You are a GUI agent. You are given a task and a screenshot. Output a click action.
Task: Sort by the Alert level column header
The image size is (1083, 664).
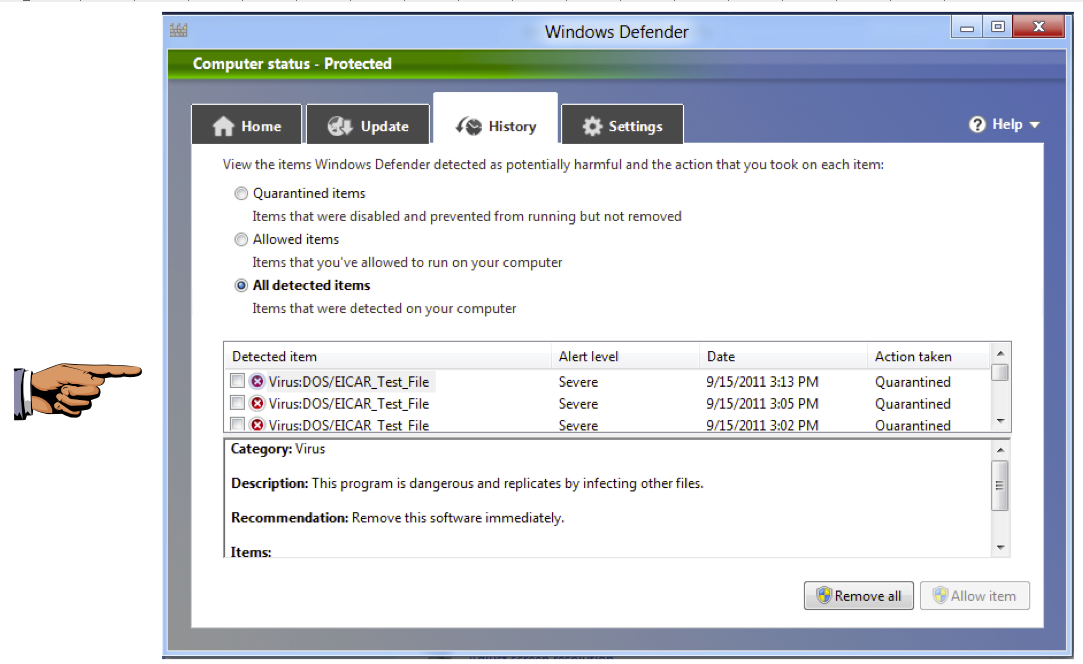589,356
